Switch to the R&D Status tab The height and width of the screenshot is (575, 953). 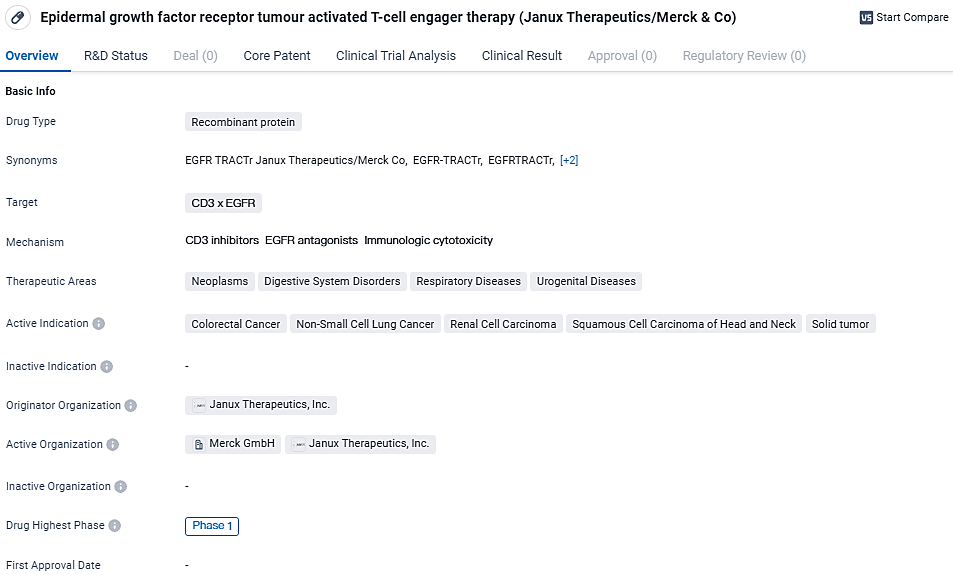click(x=116, y=56)
